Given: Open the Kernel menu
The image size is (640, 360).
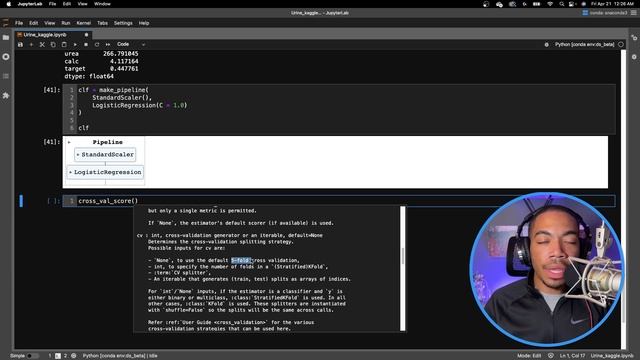Looking at the screenshot, I should coord(84,23).
